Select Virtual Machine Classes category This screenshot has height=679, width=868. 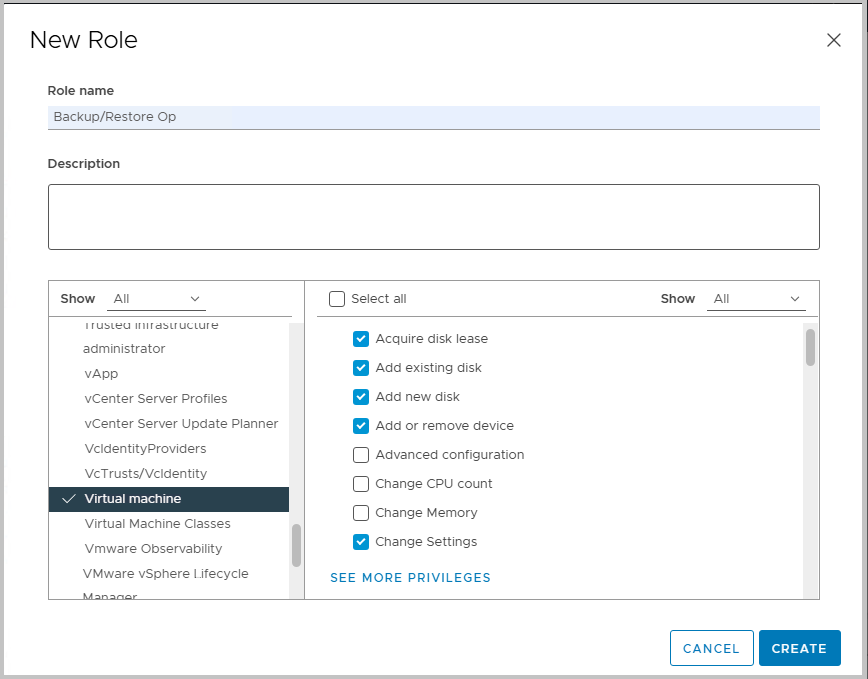pos(157,524)
